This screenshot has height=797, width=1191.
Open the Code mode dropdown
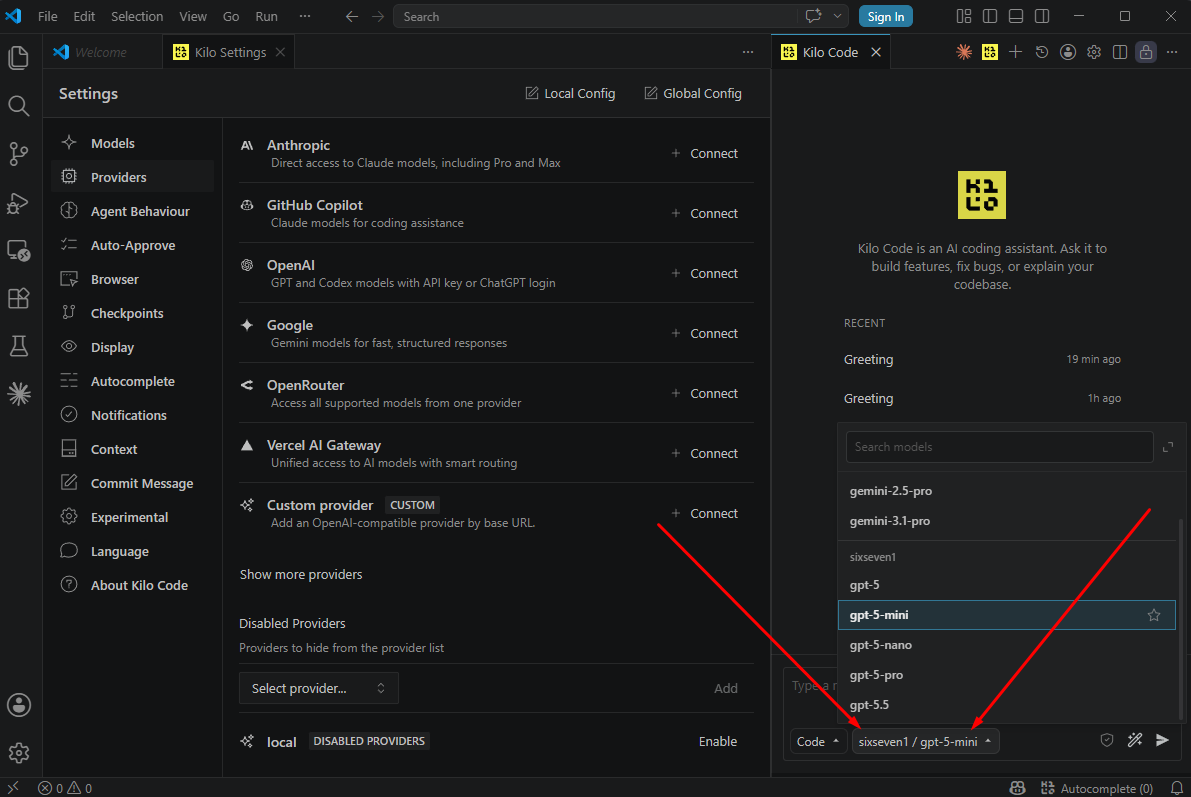point(817,742)
